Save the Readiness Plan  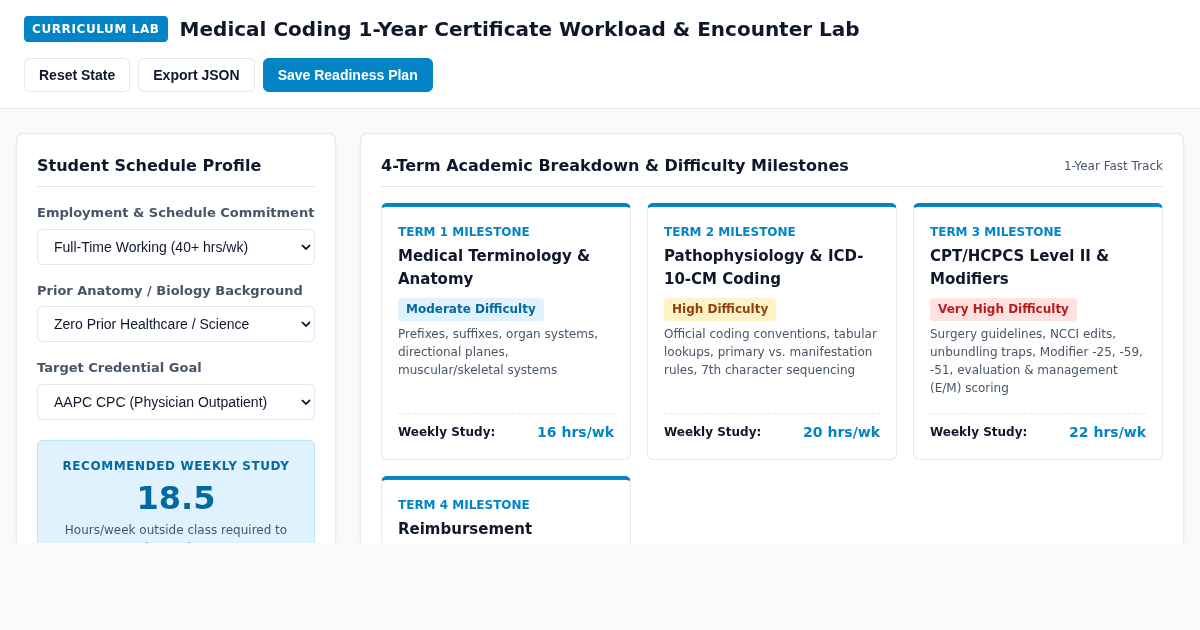pos(348,75)
